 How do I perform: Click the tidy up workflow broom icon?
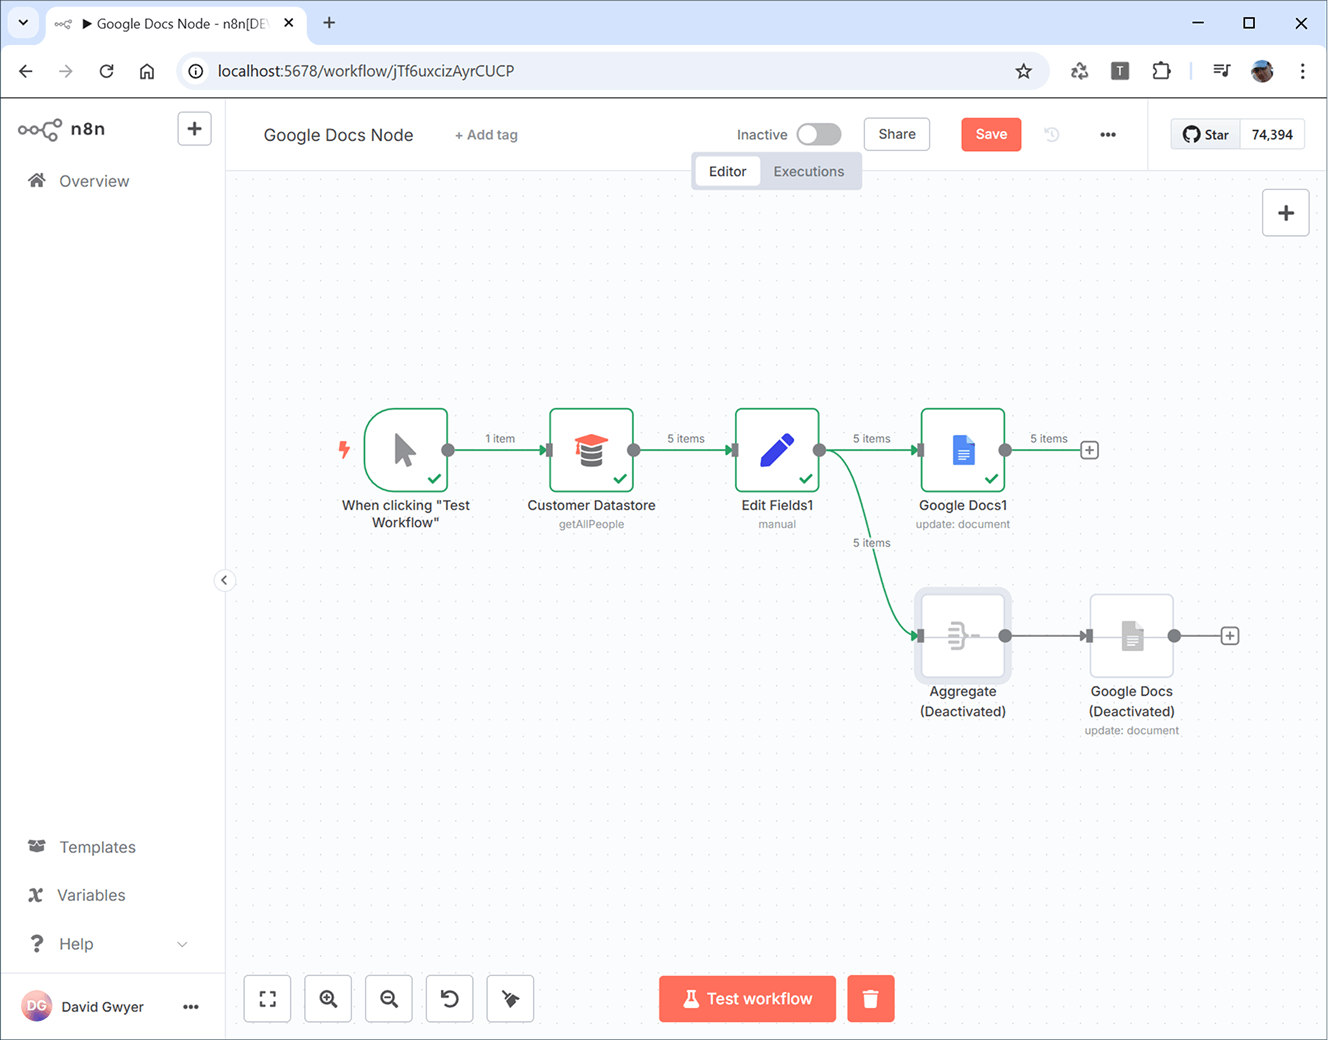coord(510,999)
